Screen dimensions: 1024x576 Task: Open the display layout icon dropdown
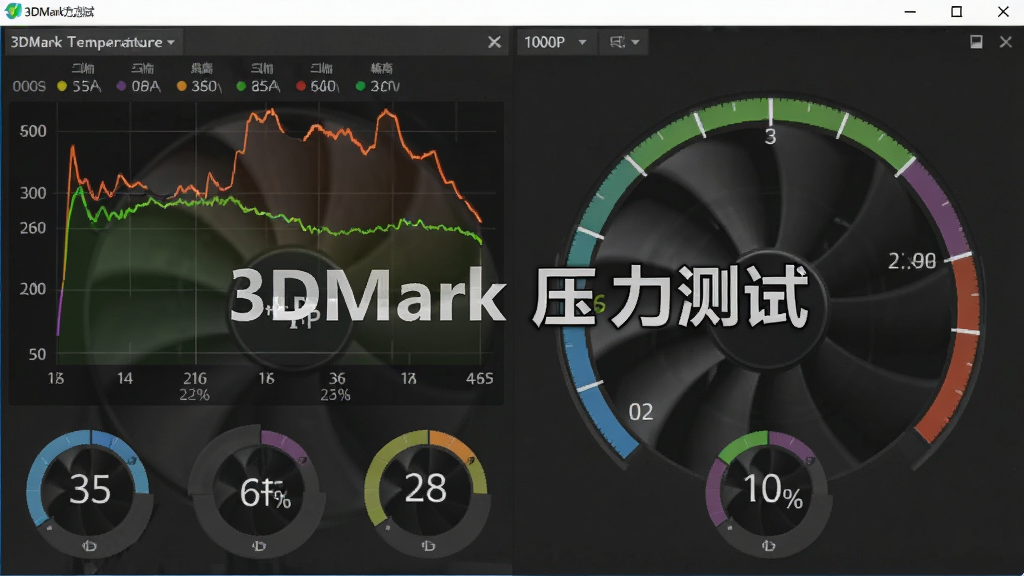click(624, 42)
